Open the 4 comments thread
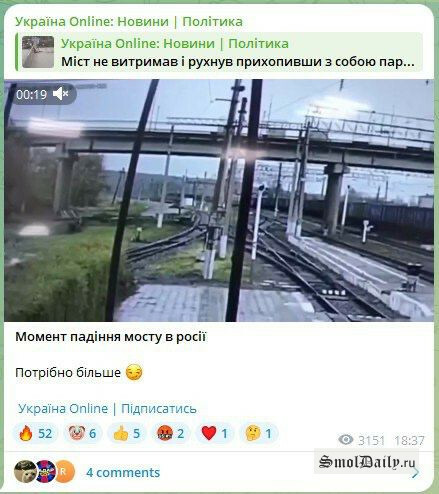The width and height of the screenshot is (439, 494). point(123,473)
